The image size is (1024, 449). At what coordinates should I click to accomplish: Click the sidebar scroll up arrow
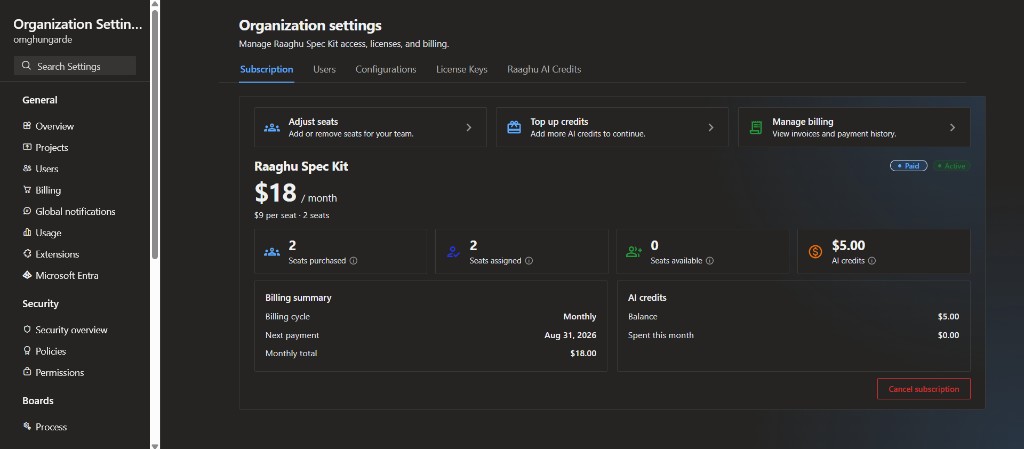pos(155,3)
